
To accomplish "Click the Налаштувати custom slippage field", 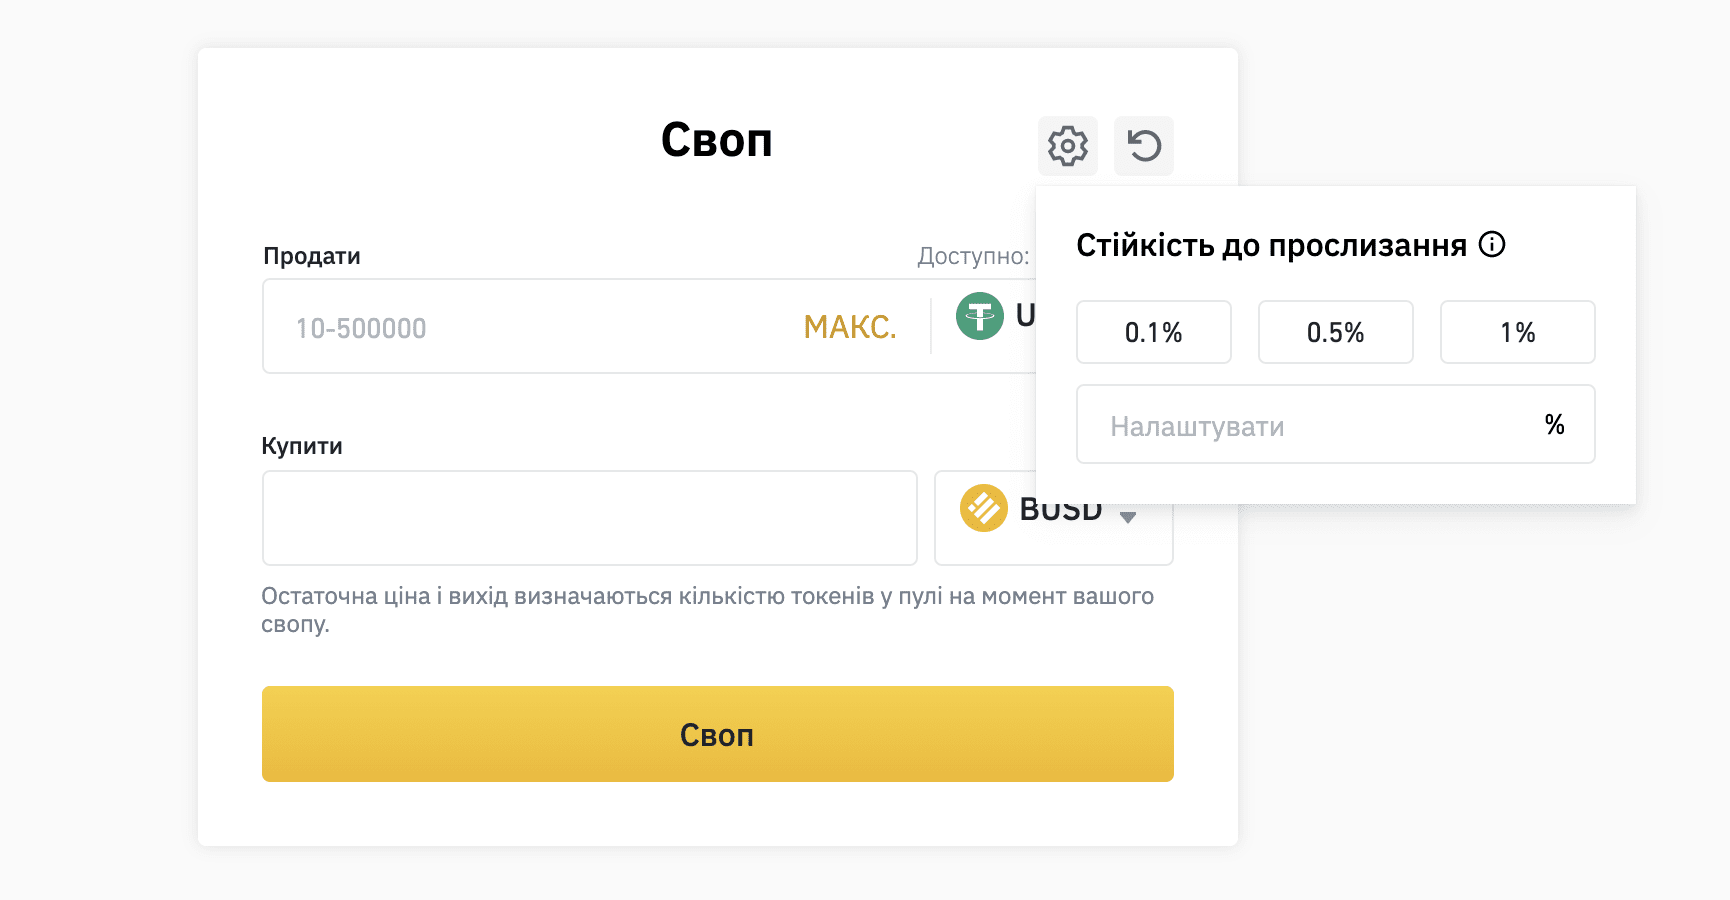I will point(1336,424).
